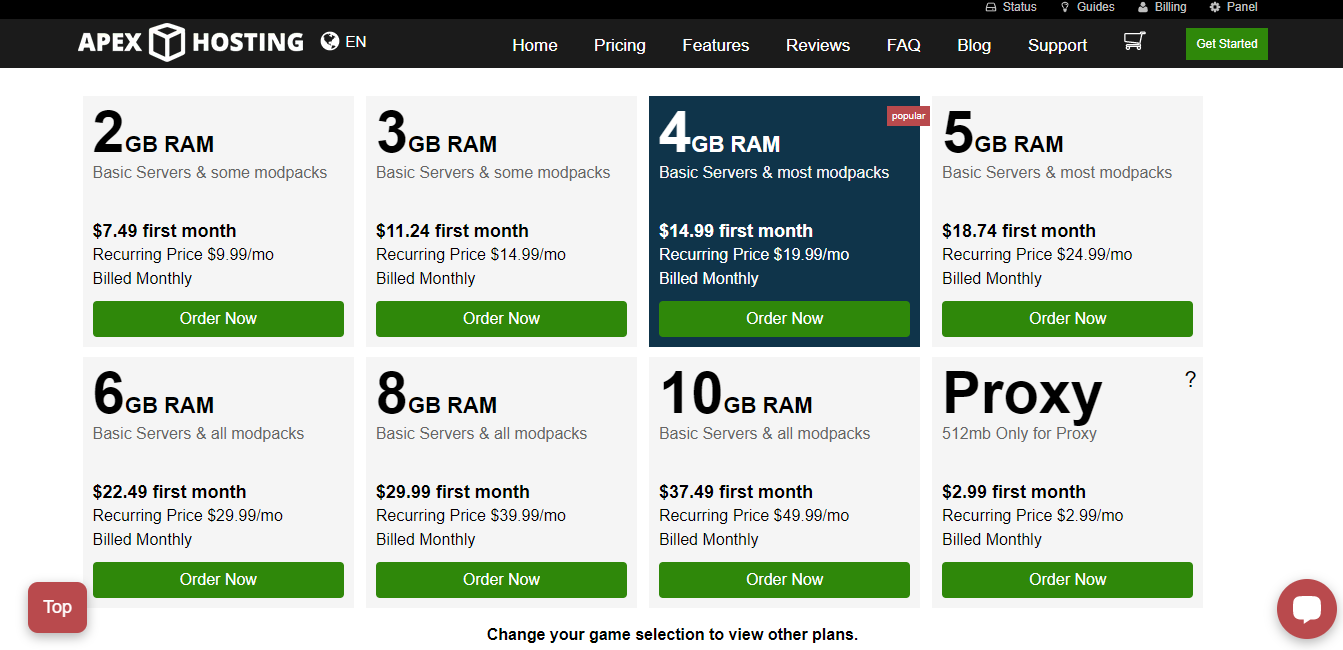Order the 8GB RAM plan
This screenshot has width=1343, height=650.
pos(501,580)
